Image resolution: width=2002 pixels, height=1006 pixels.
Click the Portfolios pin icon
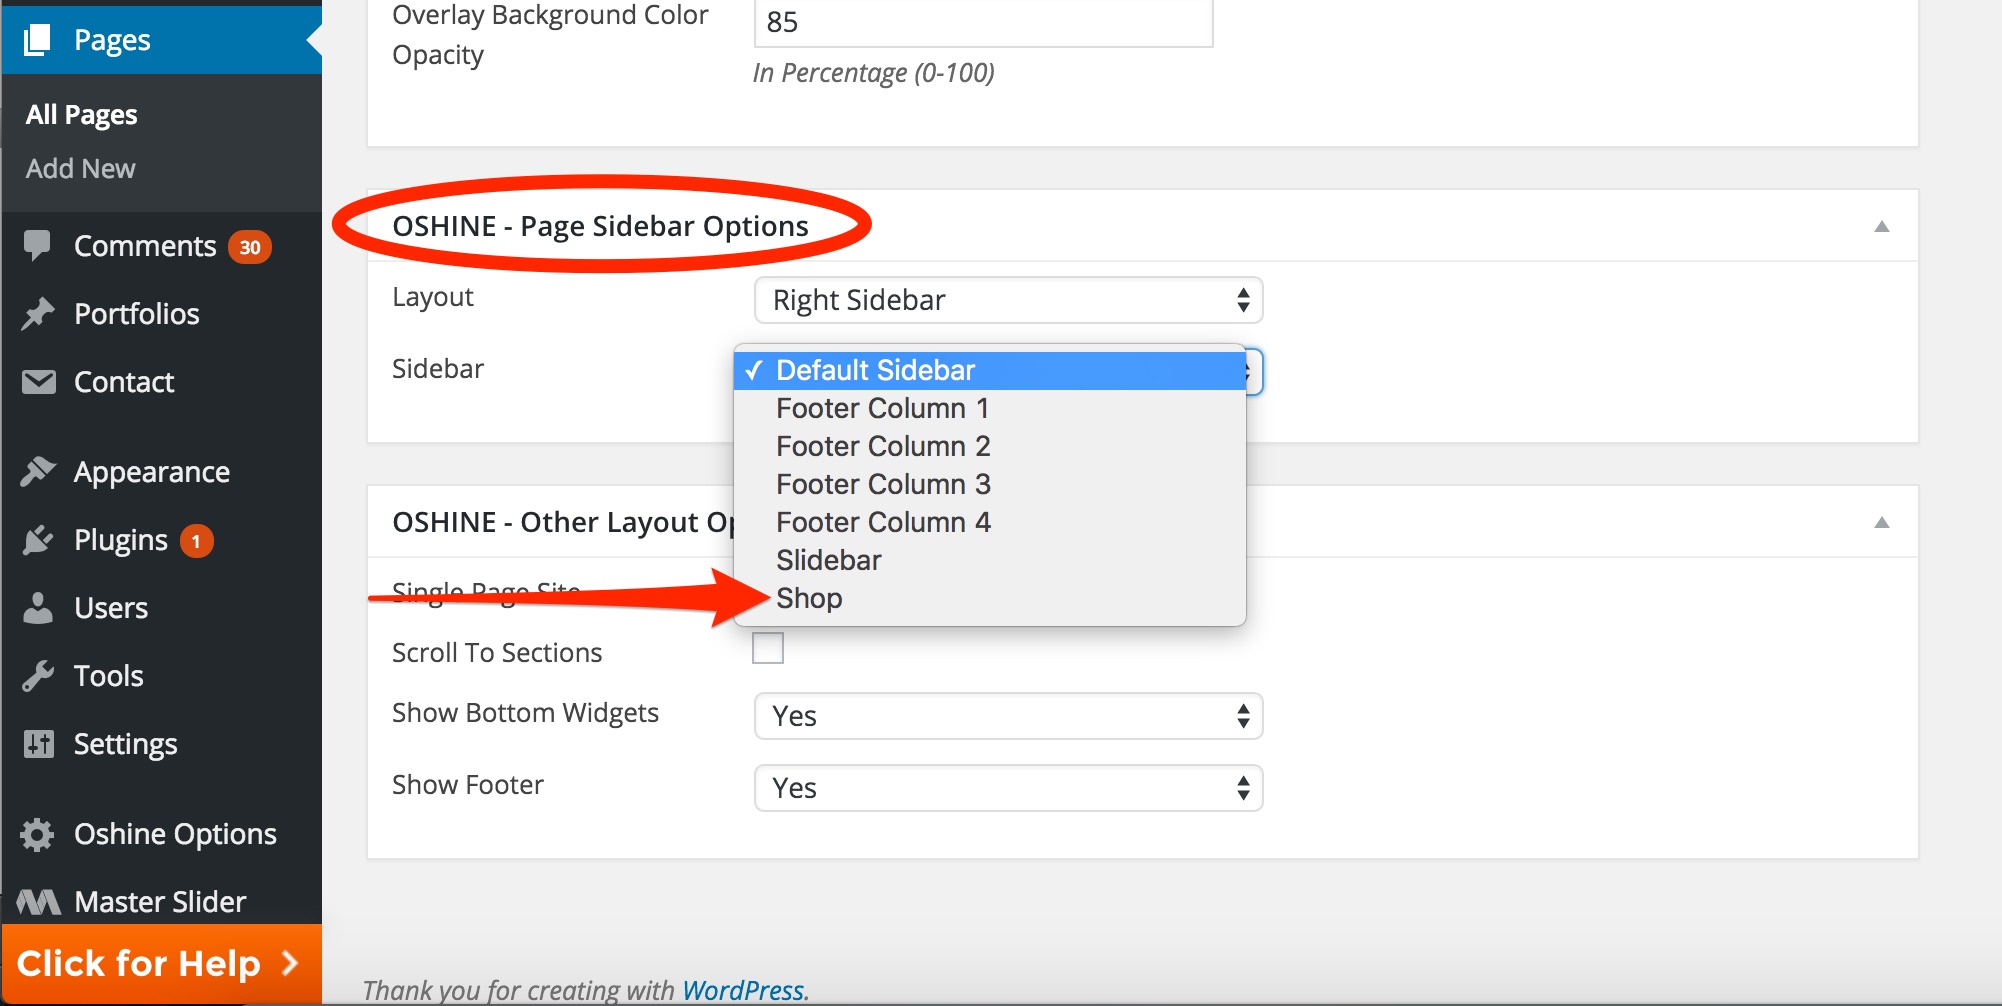(x=37, y=313)
